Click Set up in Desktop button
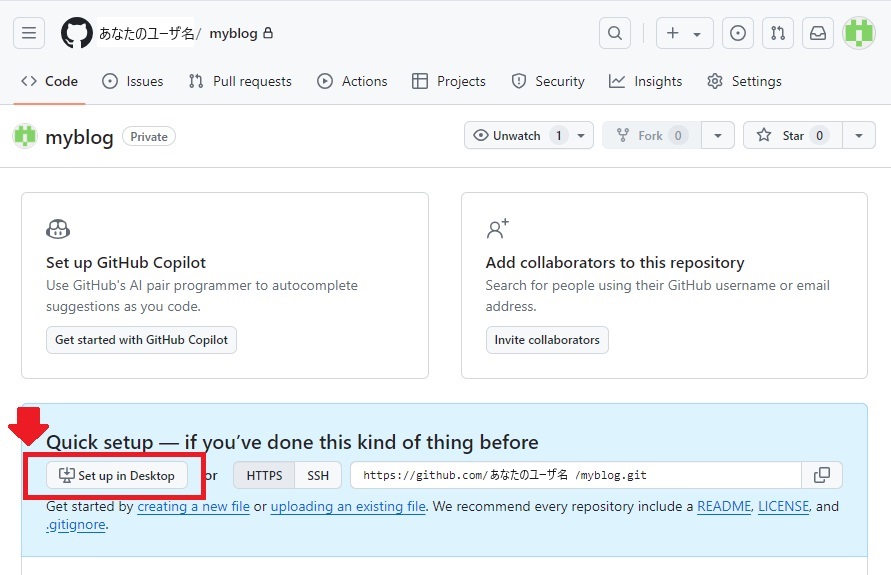 [117, 475]
